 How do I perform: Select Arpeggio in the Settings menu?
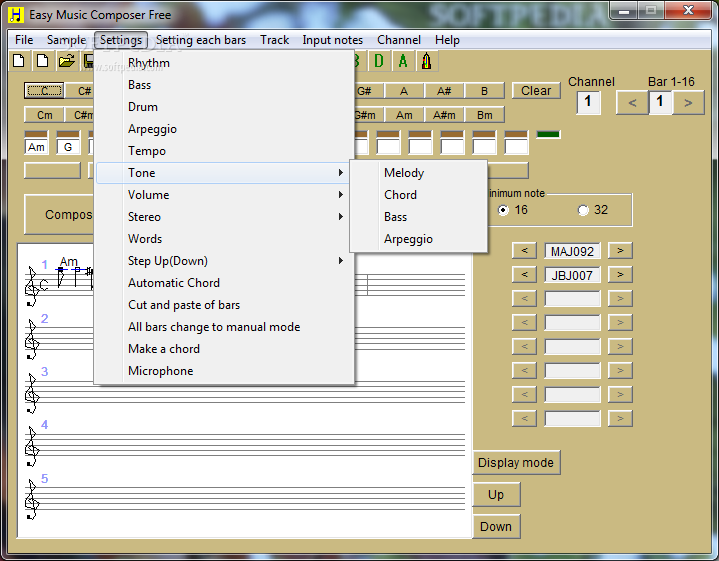click(x=222, y=129)
